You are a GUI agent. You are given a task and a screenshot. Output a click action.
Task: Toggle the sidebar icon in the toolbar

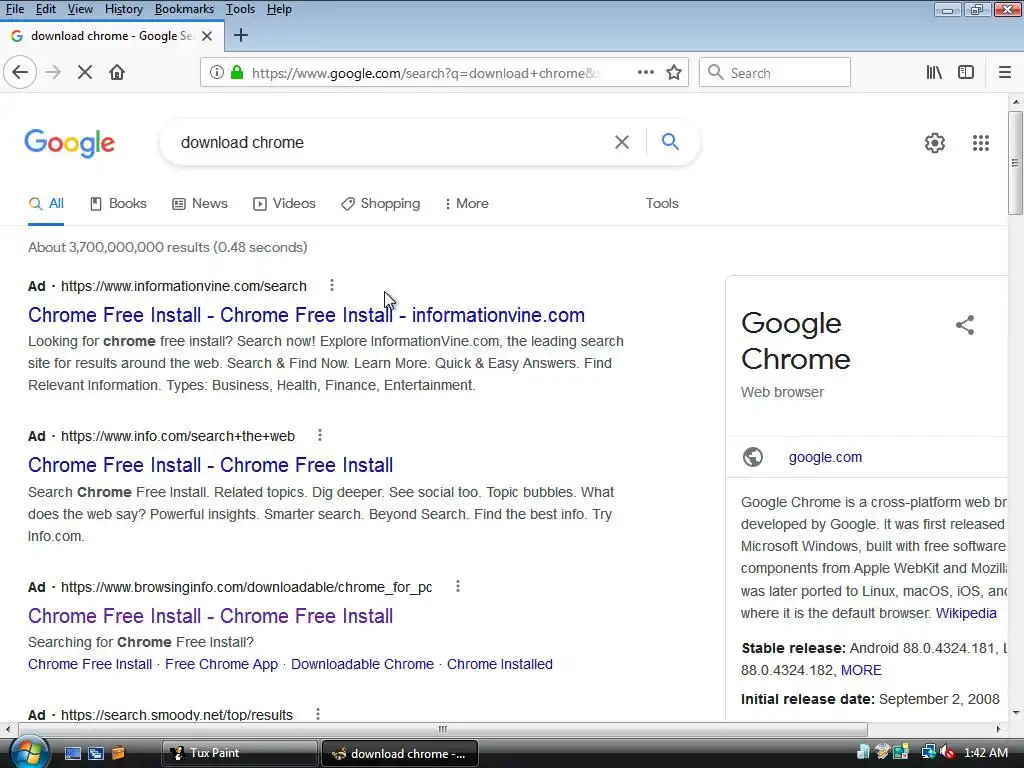[x=965, y=72]
